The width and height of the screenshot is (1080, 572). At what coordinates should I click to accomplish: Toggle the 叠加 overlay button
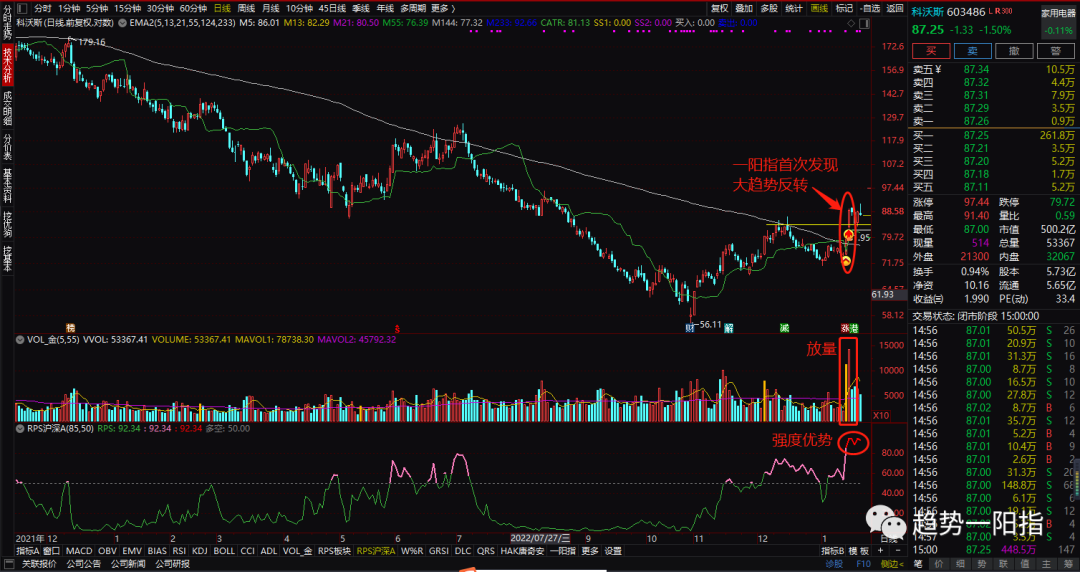click(x=745, y=8)
